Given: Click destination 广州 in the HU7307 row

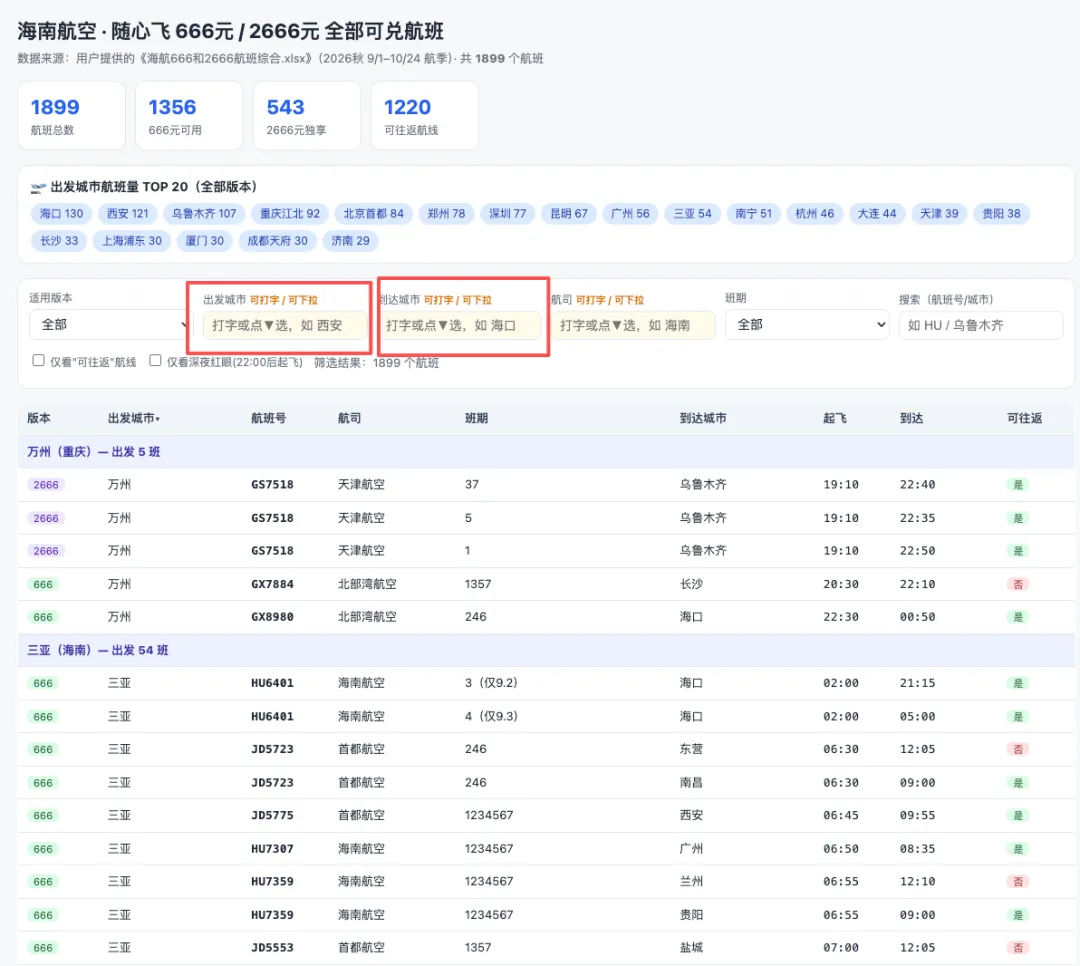Looking at the screenshot, I should coord(691,849).
